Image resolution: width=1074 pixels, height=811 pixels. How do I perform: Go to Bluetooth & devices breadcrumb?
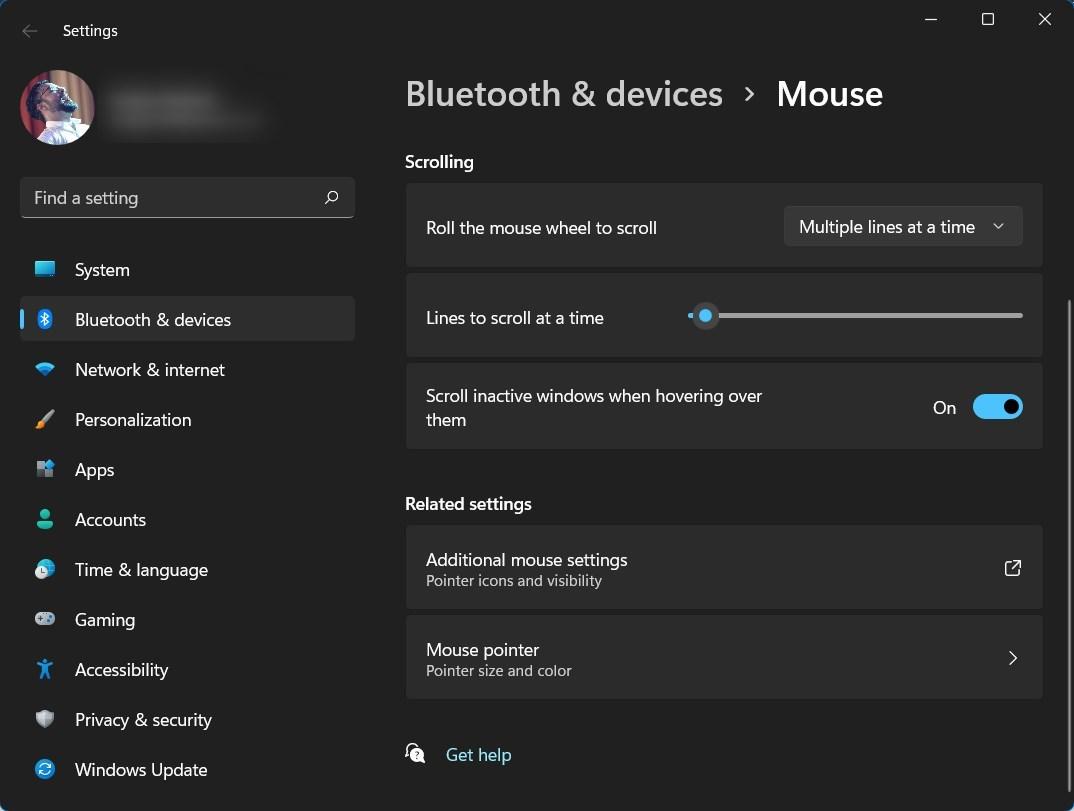point(564,94)
